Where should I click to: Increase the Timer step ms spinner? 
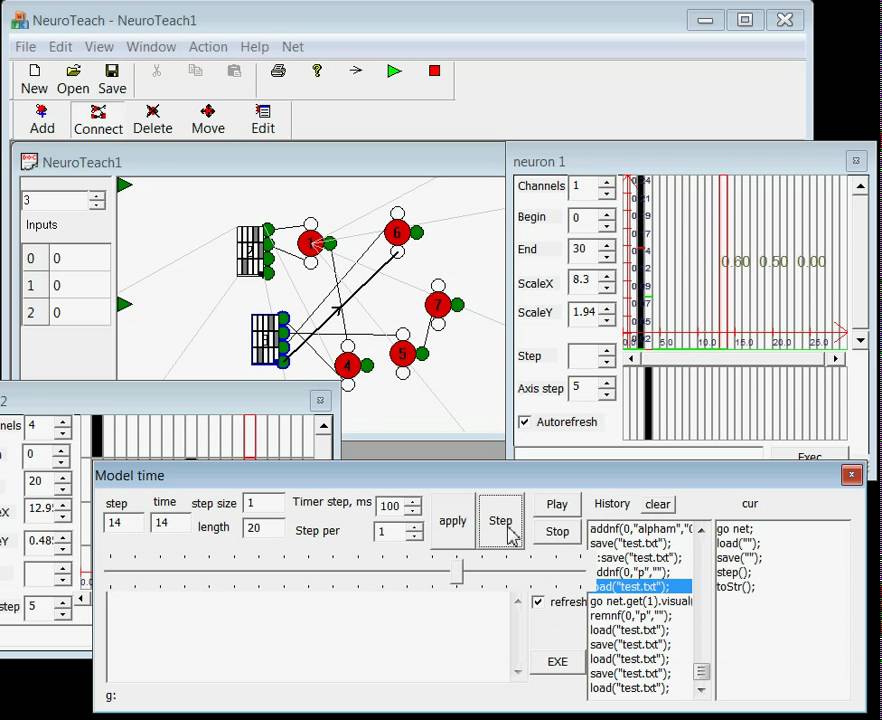[412, 502]
